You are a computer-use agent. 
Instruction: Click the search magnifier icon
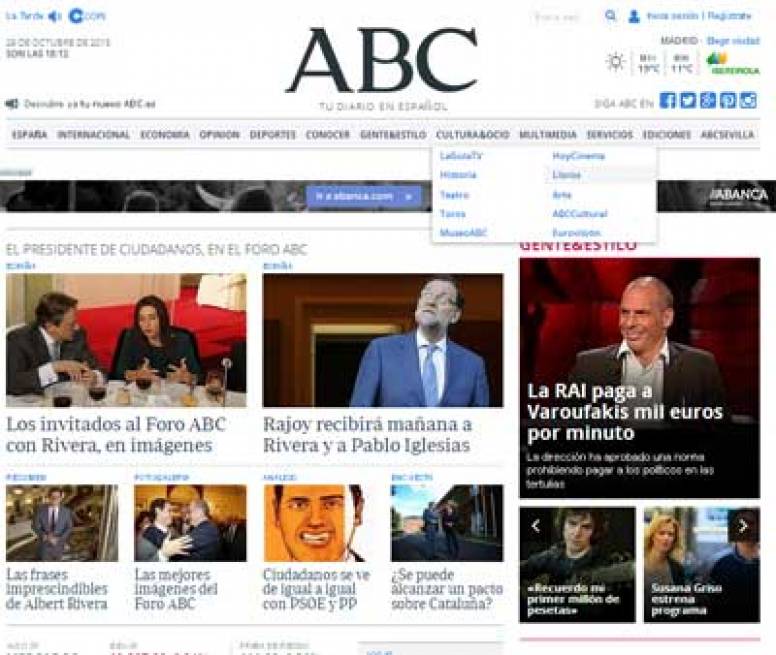click(x=611, y=16)
